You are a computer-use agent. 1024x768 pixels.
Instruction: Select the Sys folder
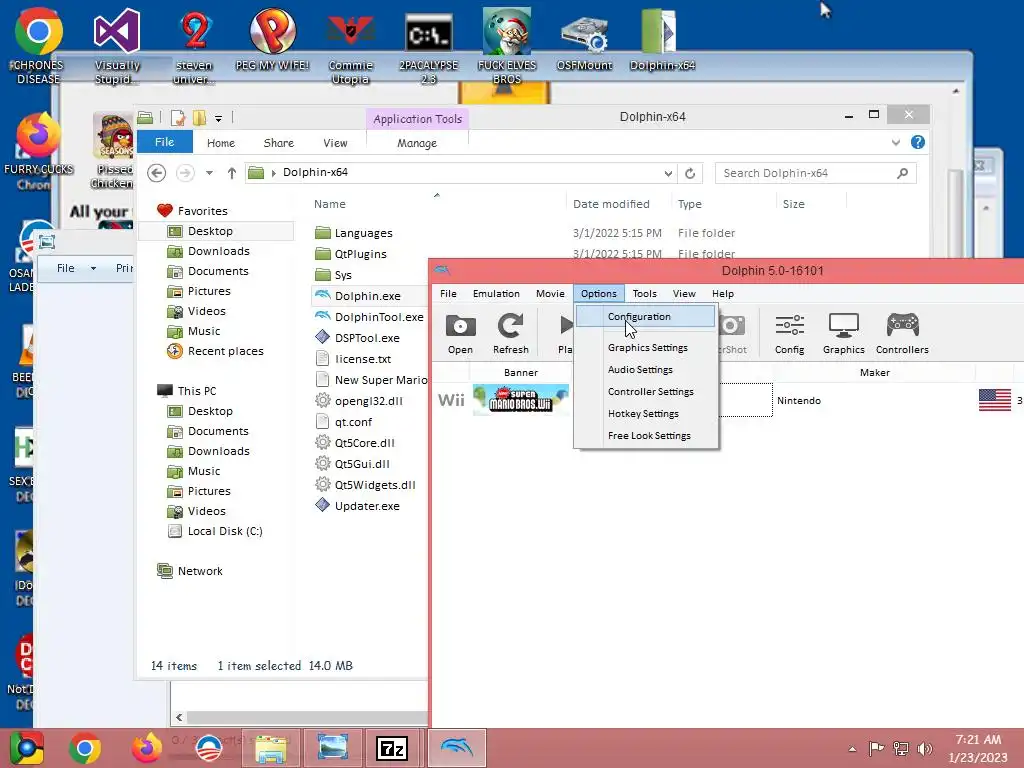click(343, 275)
